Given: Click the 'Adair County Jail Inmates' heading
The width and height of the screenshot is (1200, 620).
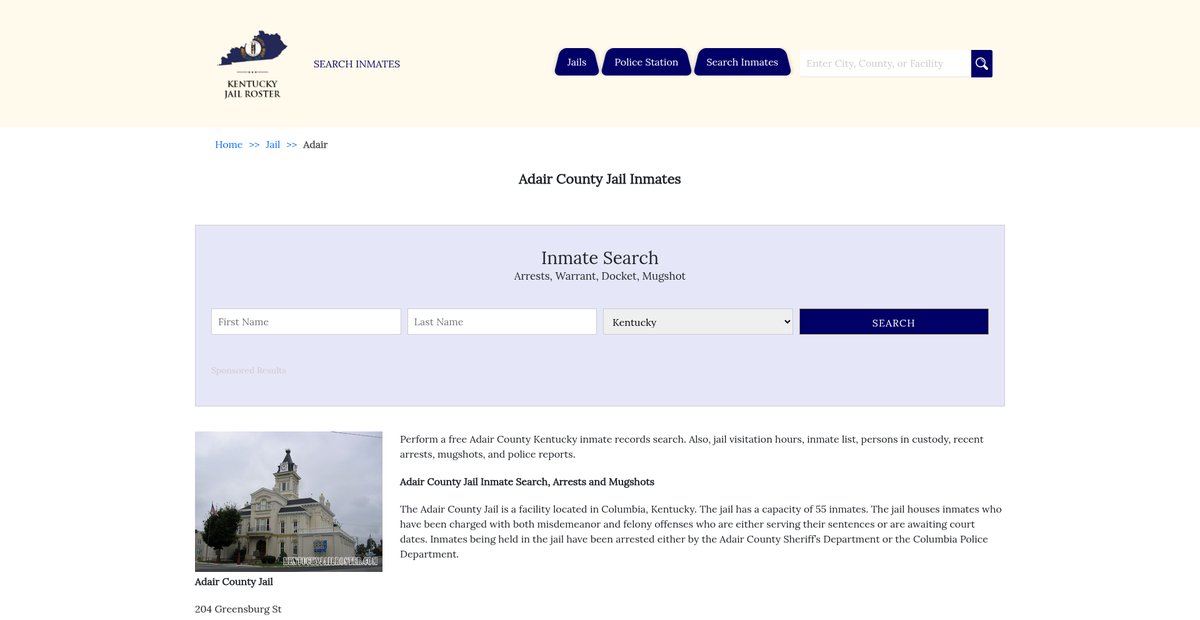Looking at the screenshot, I should 600,179.
